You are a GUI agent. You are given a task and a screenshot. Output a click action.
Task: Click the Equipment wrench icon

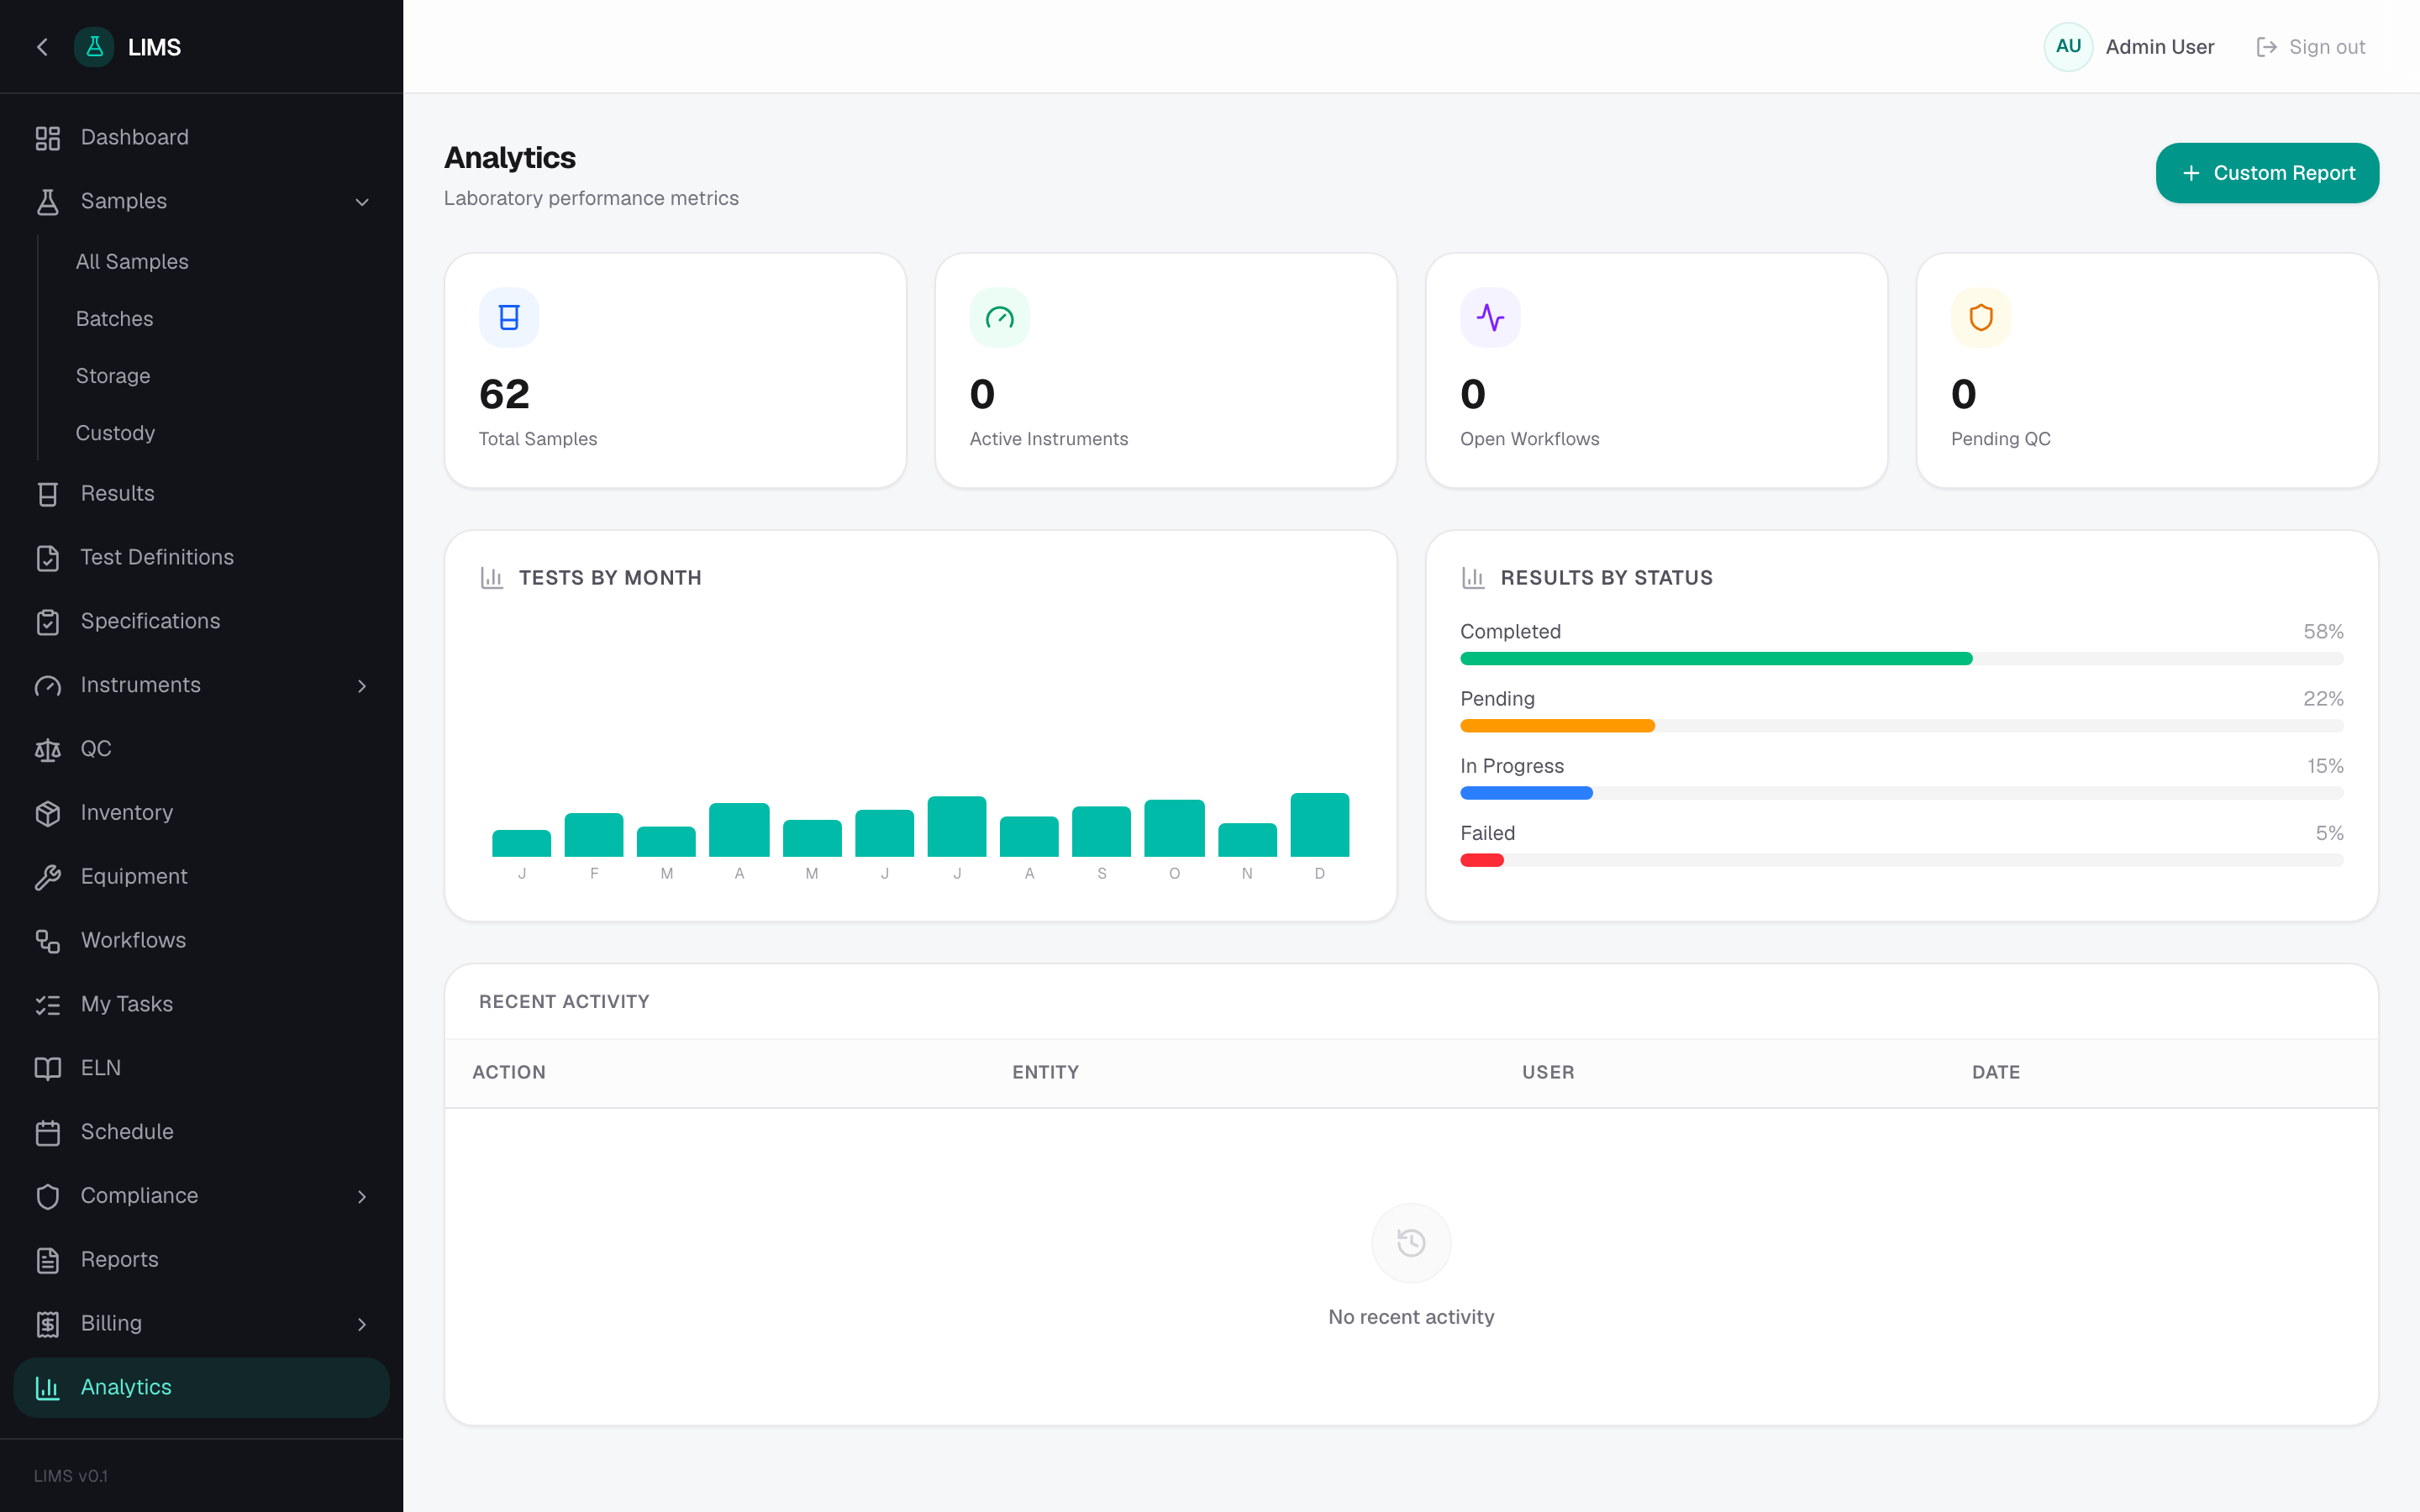[48, 877]
